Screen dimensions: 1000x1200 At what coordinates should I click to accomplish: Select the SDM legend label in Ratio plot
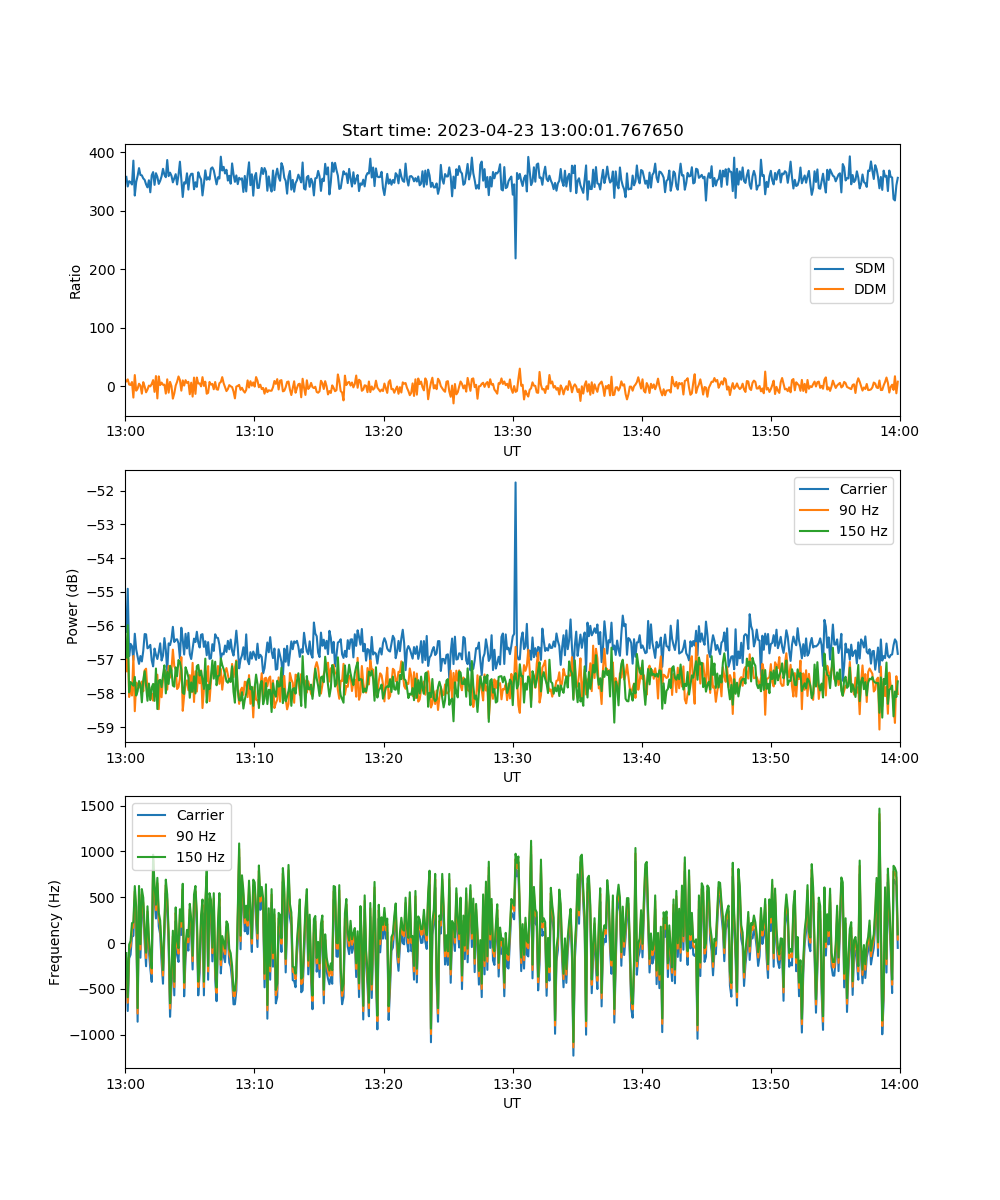point(870,269)
